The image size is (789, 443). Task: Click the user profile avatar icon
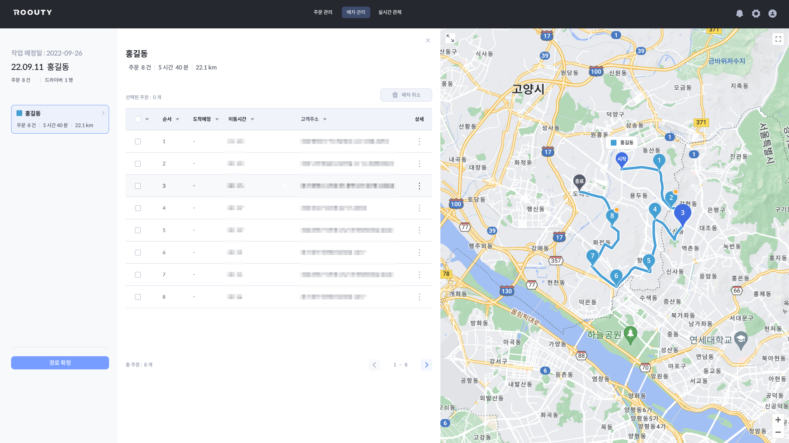pos(772,13)
